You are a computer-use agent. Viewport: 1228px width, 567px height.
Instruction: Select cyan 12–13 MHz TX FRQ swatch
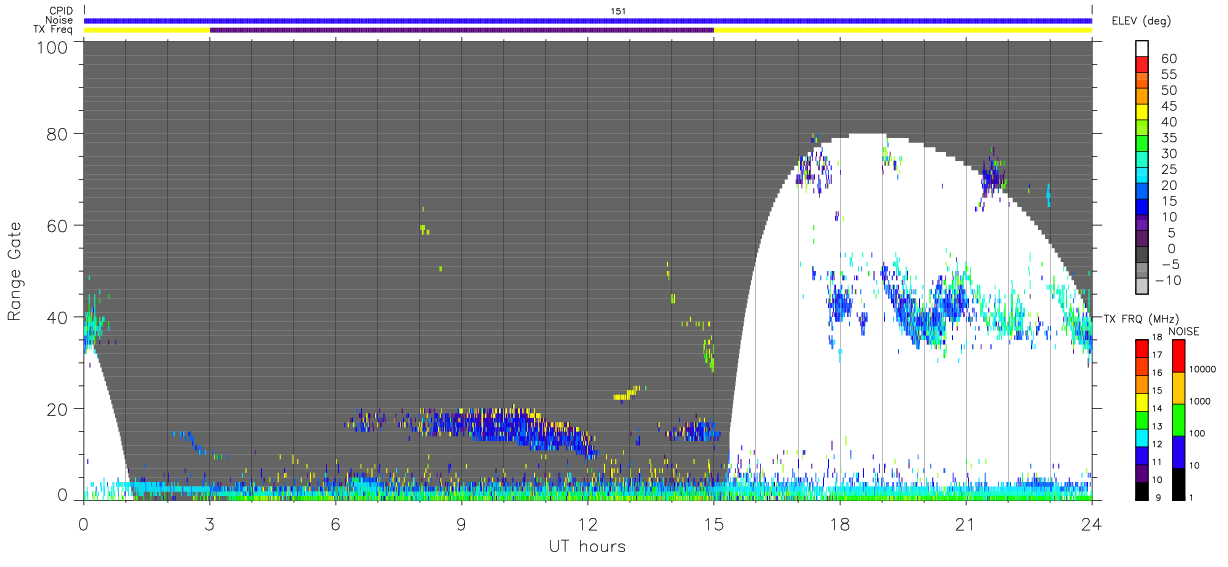(1141, 437)
